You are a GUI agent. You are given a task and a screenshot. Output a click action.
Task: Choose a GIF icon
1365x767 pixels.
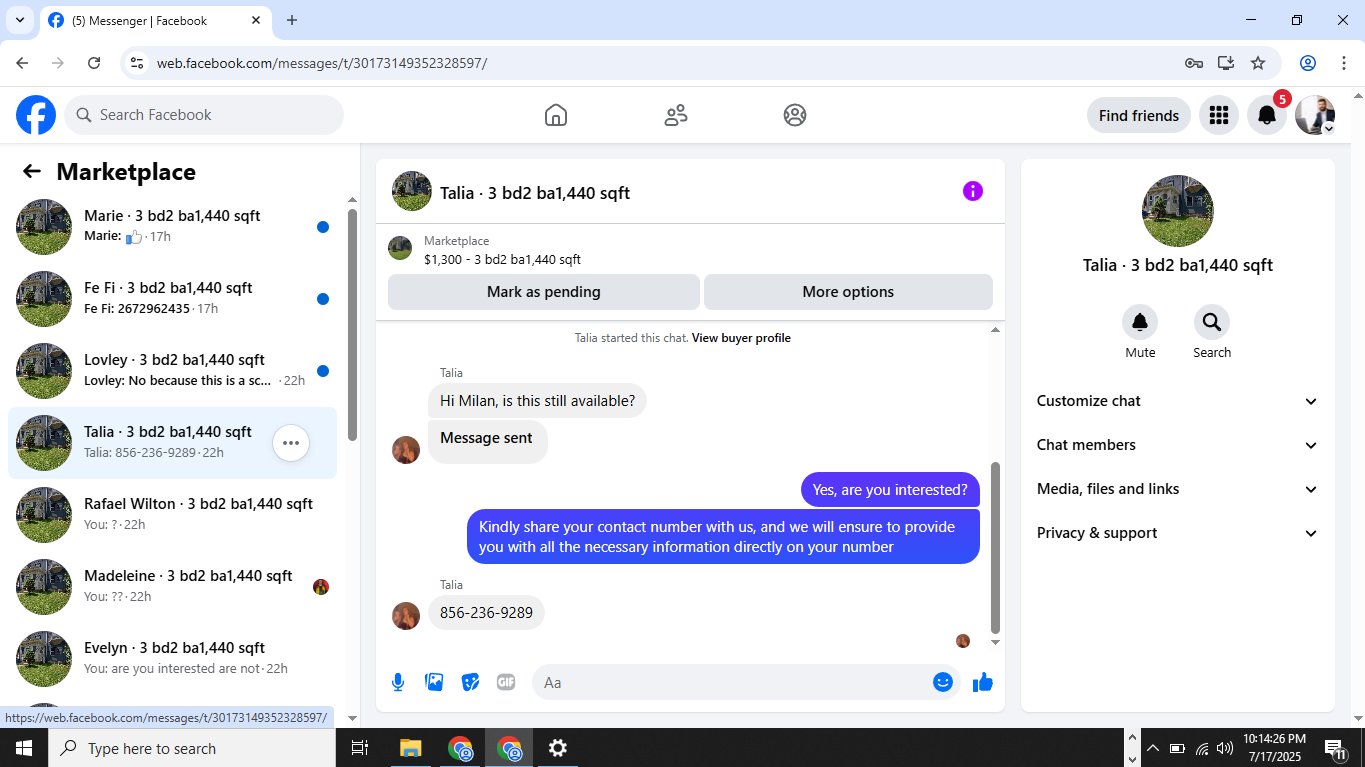tap(506, 682)
